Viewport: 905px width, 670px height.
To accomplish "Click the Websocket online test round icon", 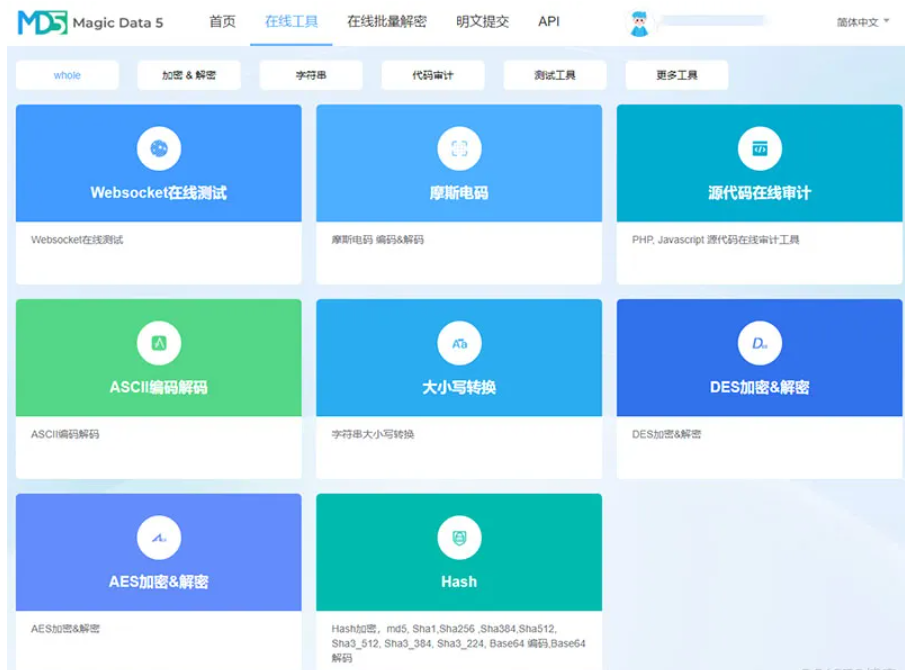I will 159,148.
